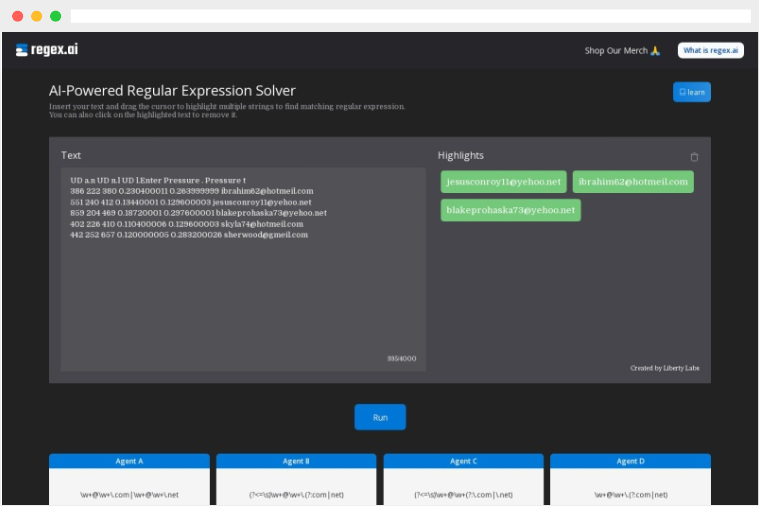Click the red macOS close window button

click(17, 16)
